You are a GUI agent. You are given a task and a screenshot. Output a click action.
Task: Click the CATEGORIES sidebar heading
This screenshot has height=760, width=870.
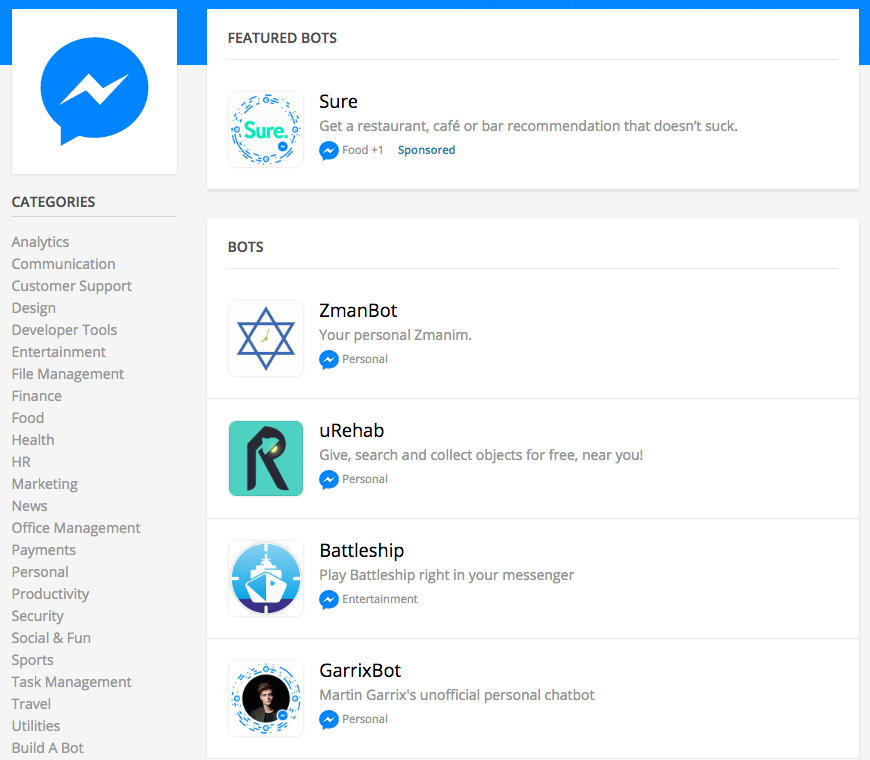(x=53, y=202)
